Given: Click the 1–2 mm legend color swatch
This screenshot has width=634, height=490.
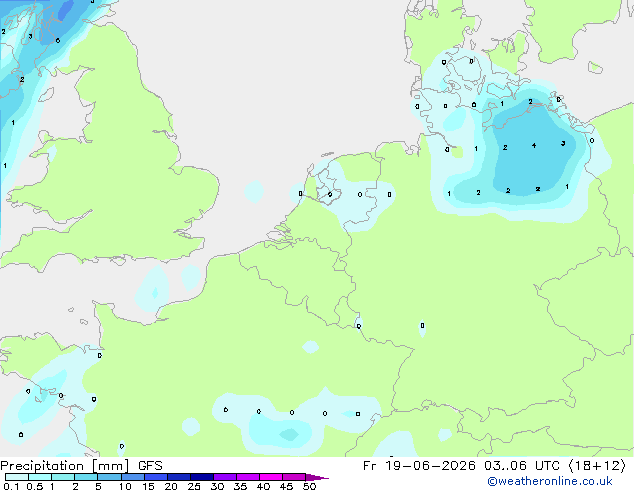Looking at the screenshot, I should click(63, 477).
